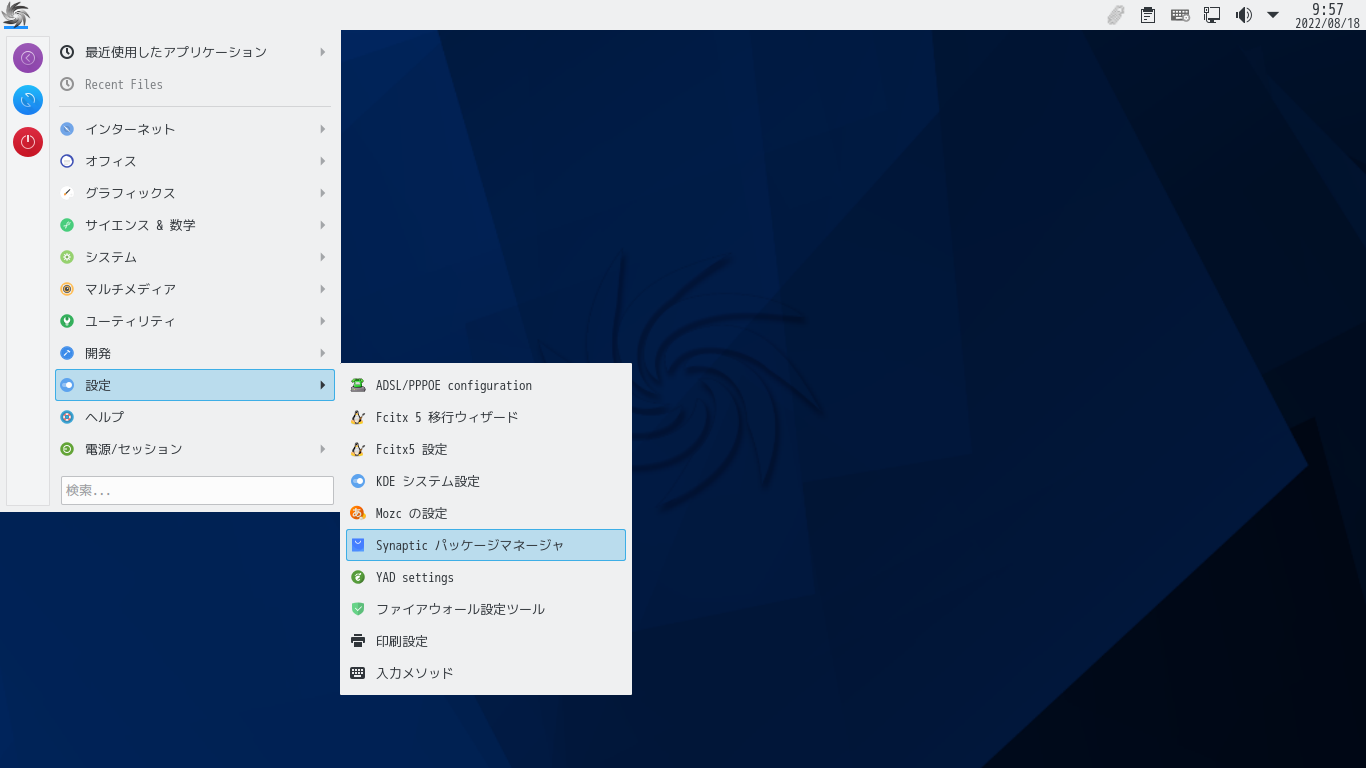Click the volume speaker tray icon
Viewport: 1366px width, 768px height.
click(x=1243, y=15)
